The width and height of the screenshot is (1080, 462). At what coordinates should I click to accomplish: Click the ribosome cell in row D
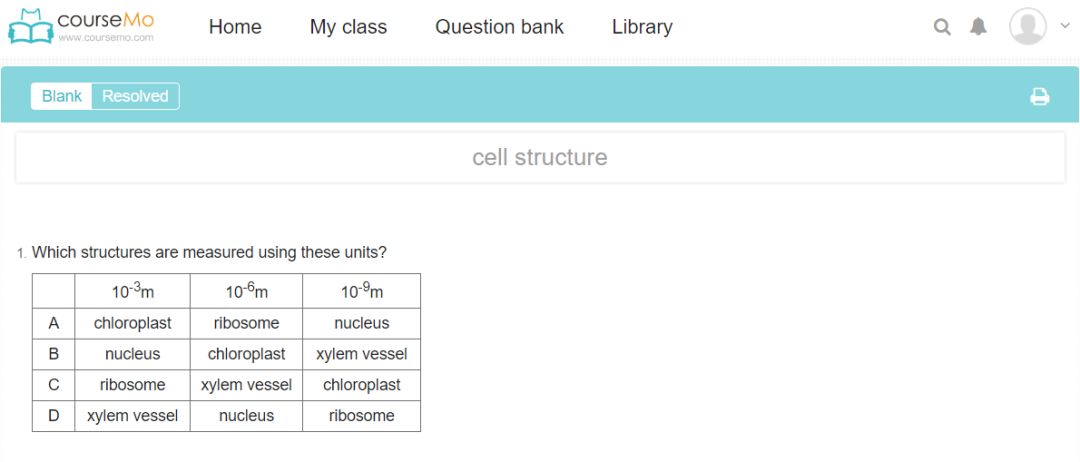coord(361,416)
